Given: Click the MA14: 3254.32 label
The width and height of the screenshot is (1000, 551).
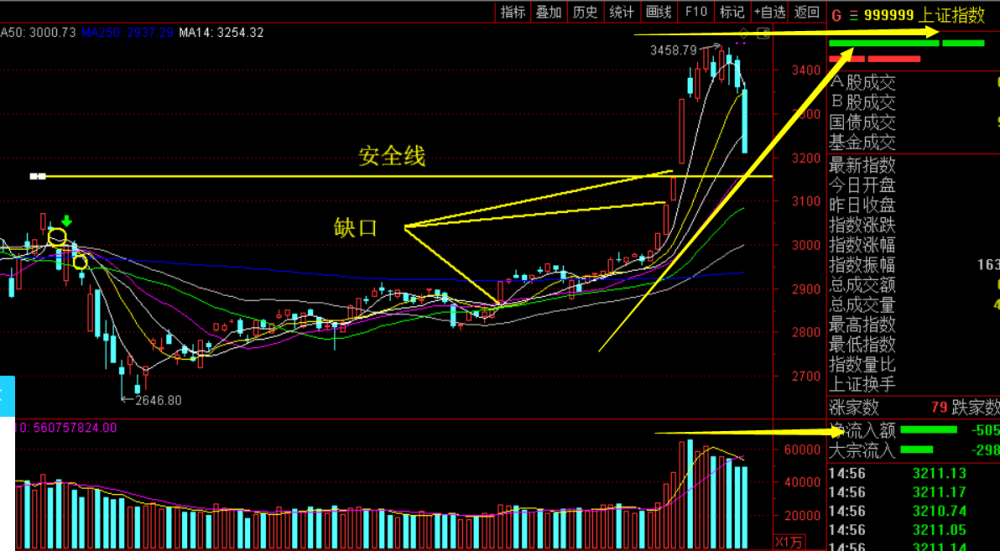Looking at the screenshot, I should click(x=221, y=32).
